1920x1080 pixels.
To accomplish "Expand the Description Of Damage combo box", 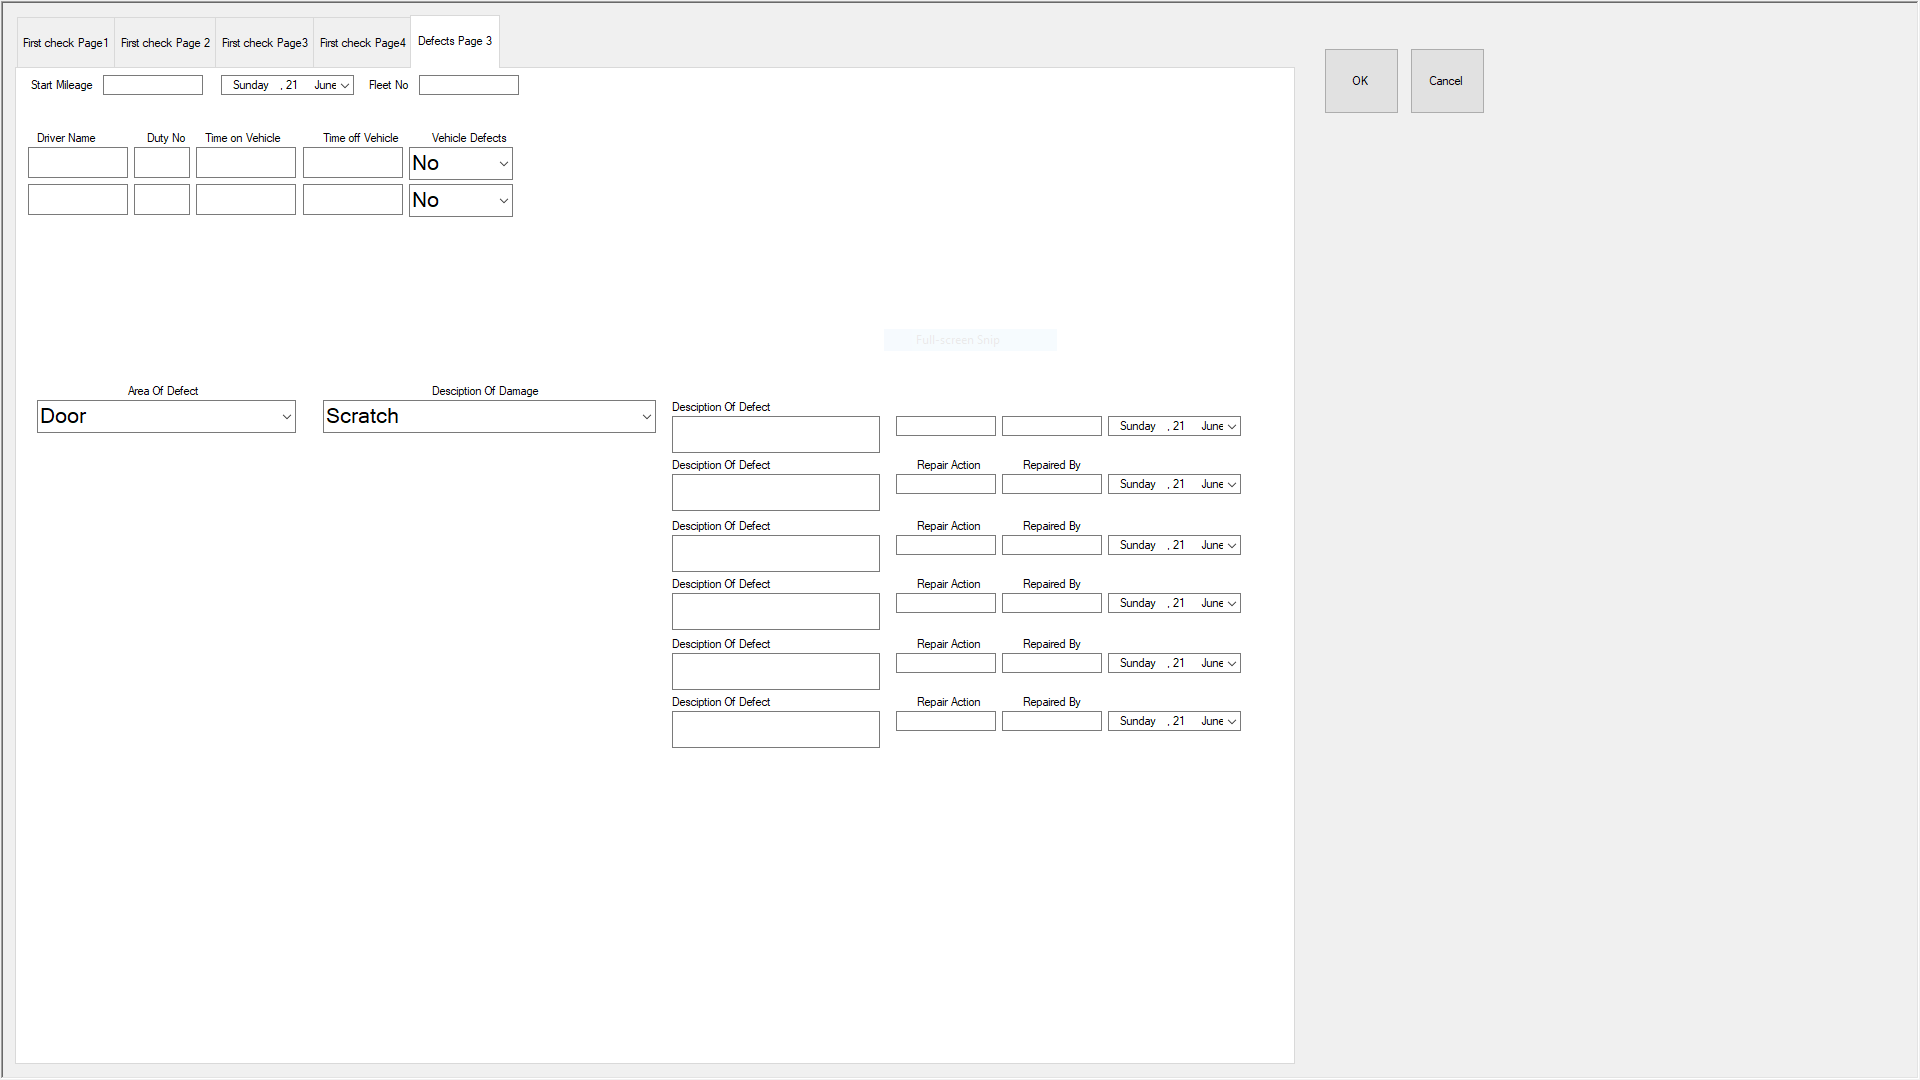I will [x=646, y=417].
